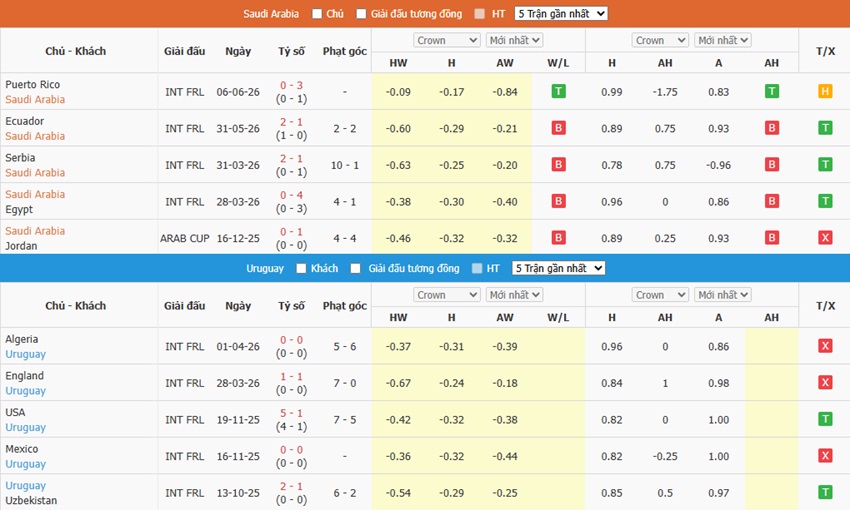Viewport: 850px width, 510px height.
Task: Tick the Khách checkbox for Uruguay
Action: (301, 268)
